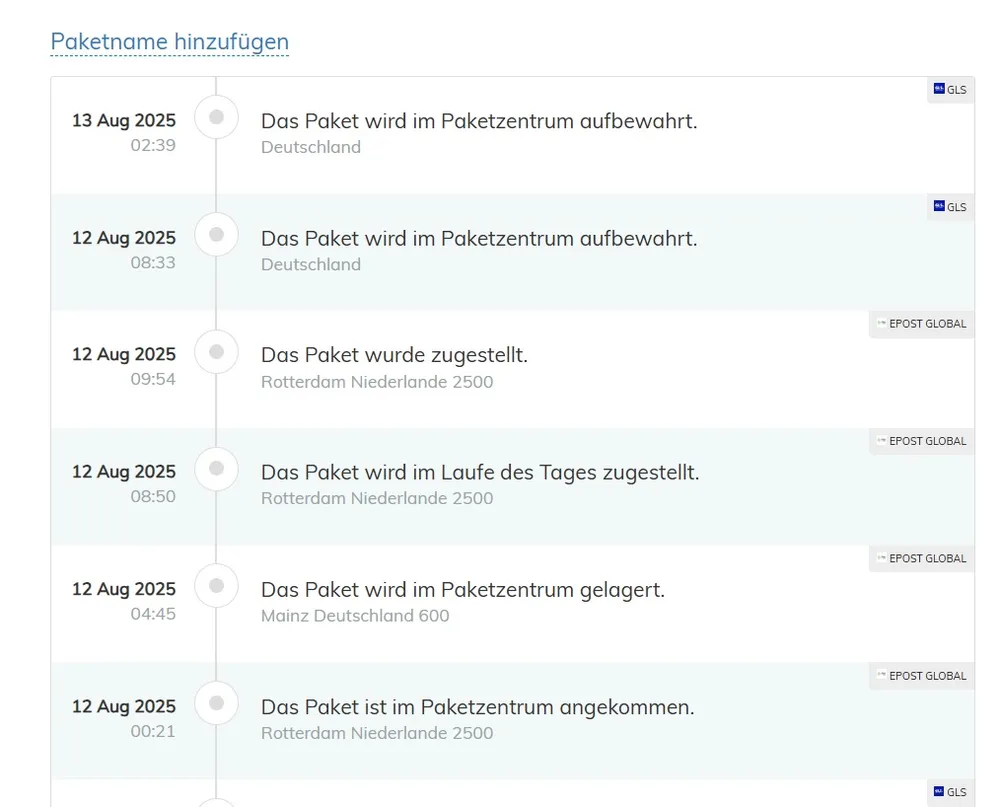
Task: Select timeline marker for 12 Aug 09:54
Action: [x=216, y=352]
